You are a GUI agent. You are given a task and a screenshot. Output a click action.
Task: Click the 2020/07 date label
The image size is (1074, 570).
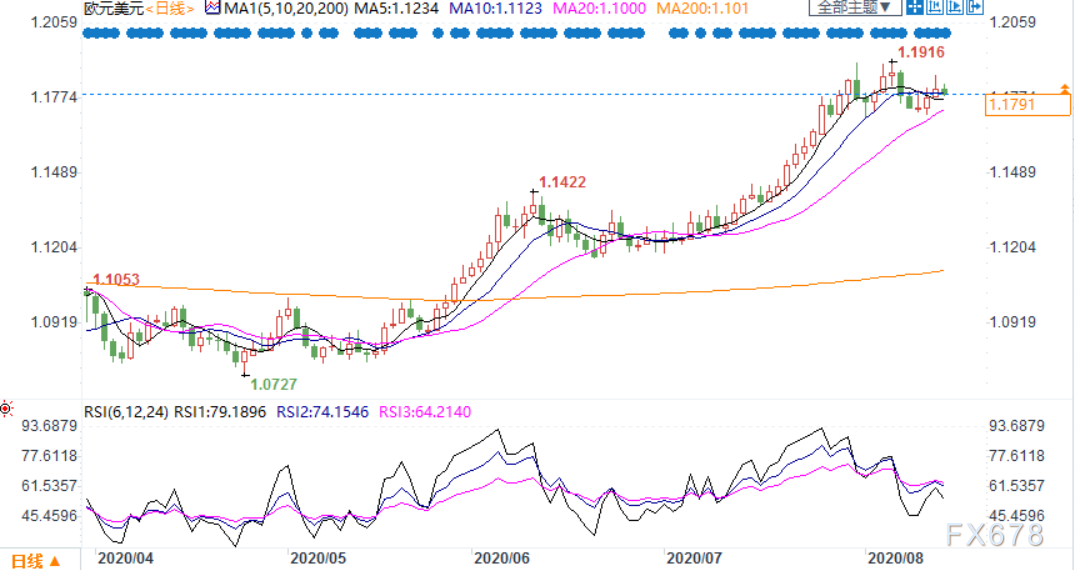(x=694, y=558)
